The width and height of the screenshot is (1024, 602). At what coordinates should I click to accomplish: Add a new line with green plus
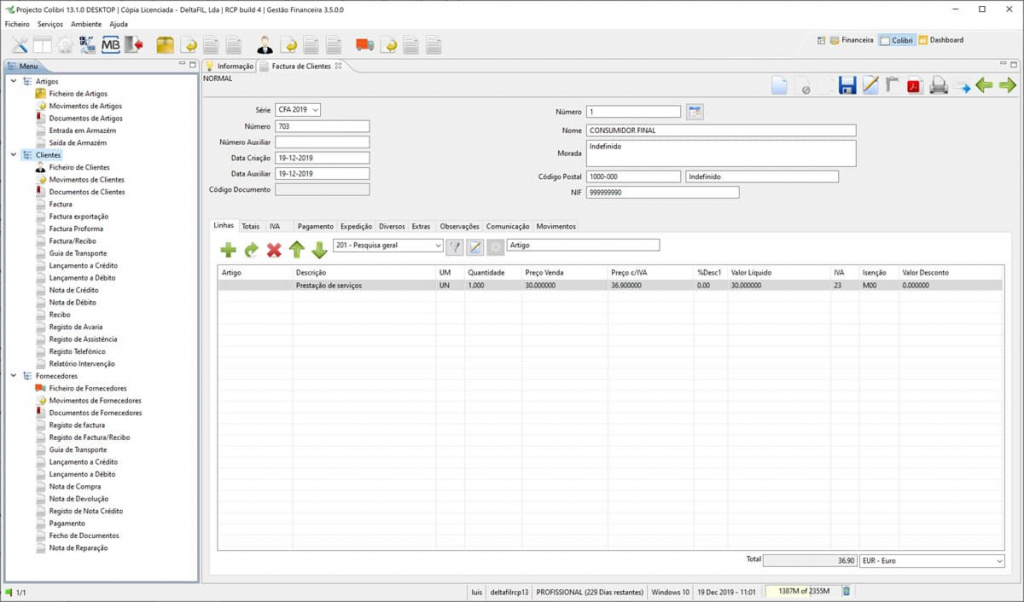coord(228,250)
